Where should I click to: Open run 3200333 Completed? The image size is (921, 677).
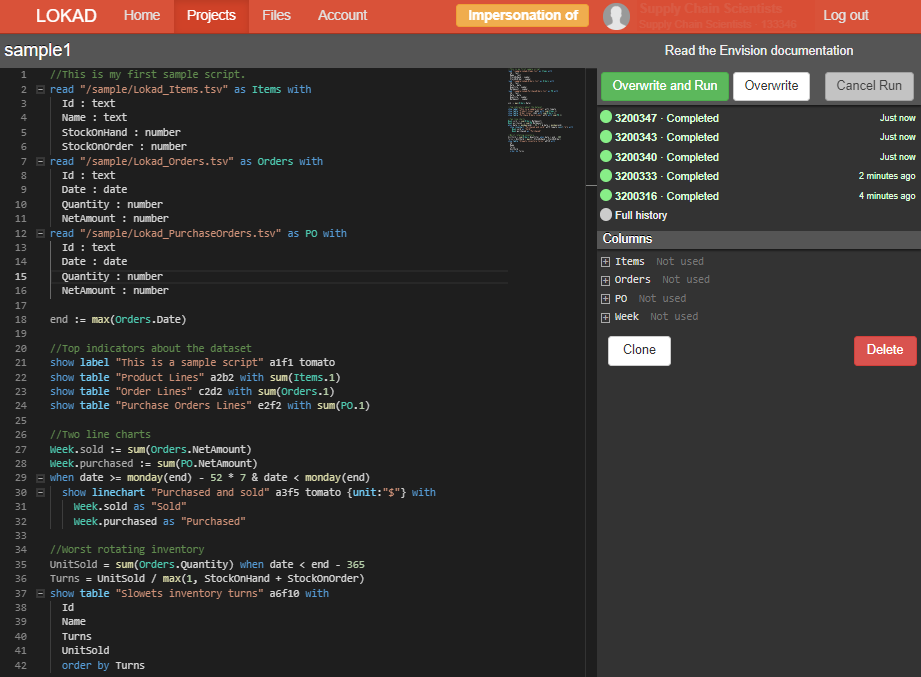(x=667, y=176)
